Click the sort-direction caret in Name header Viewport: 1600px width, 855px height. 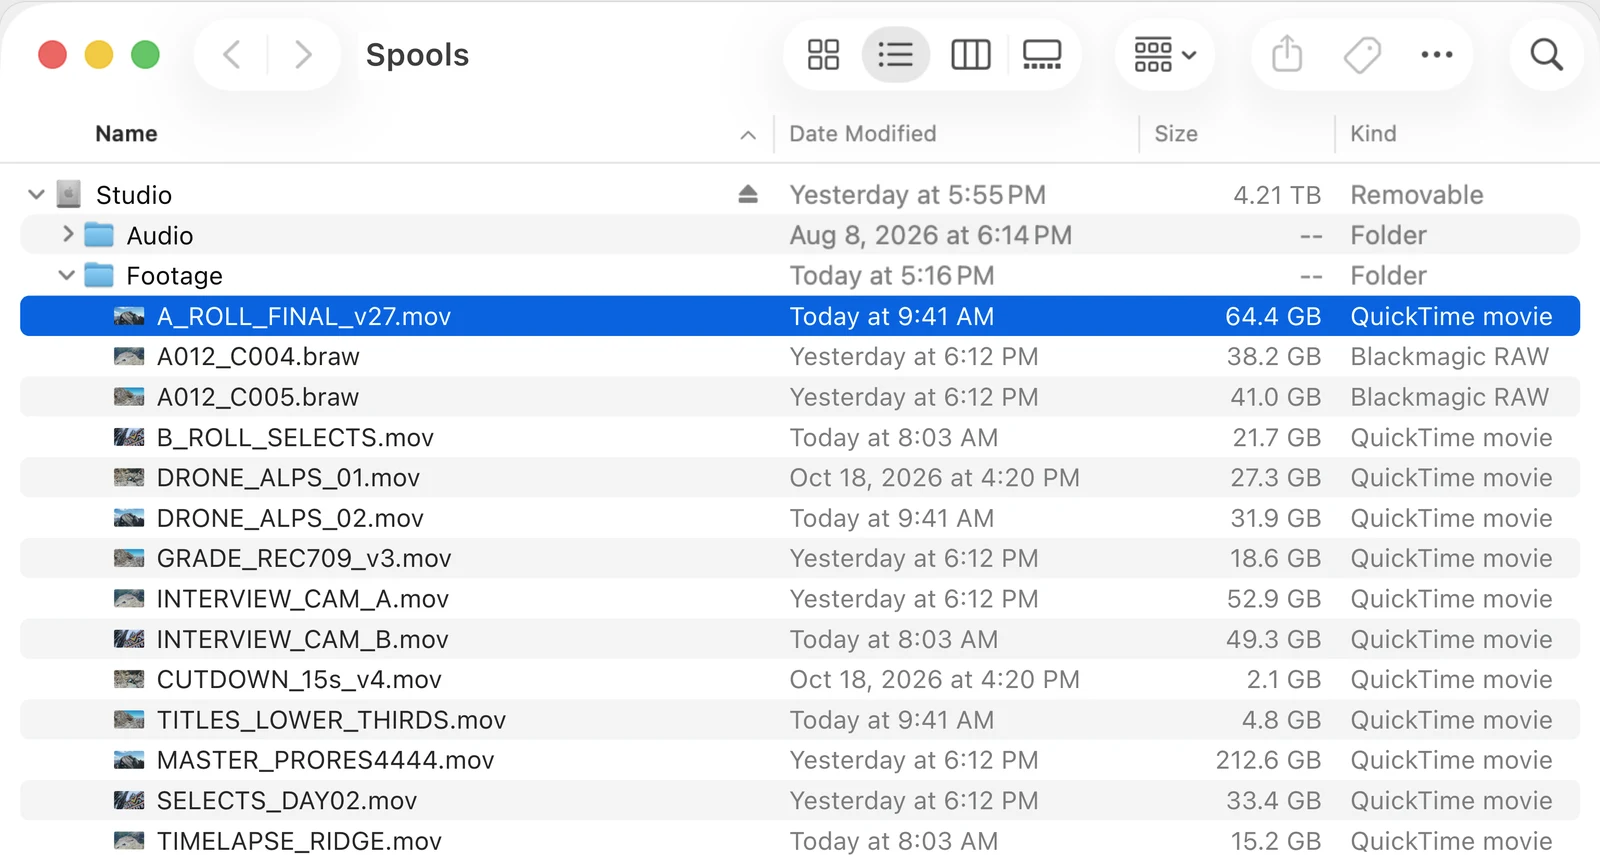(x=748, y=135)
